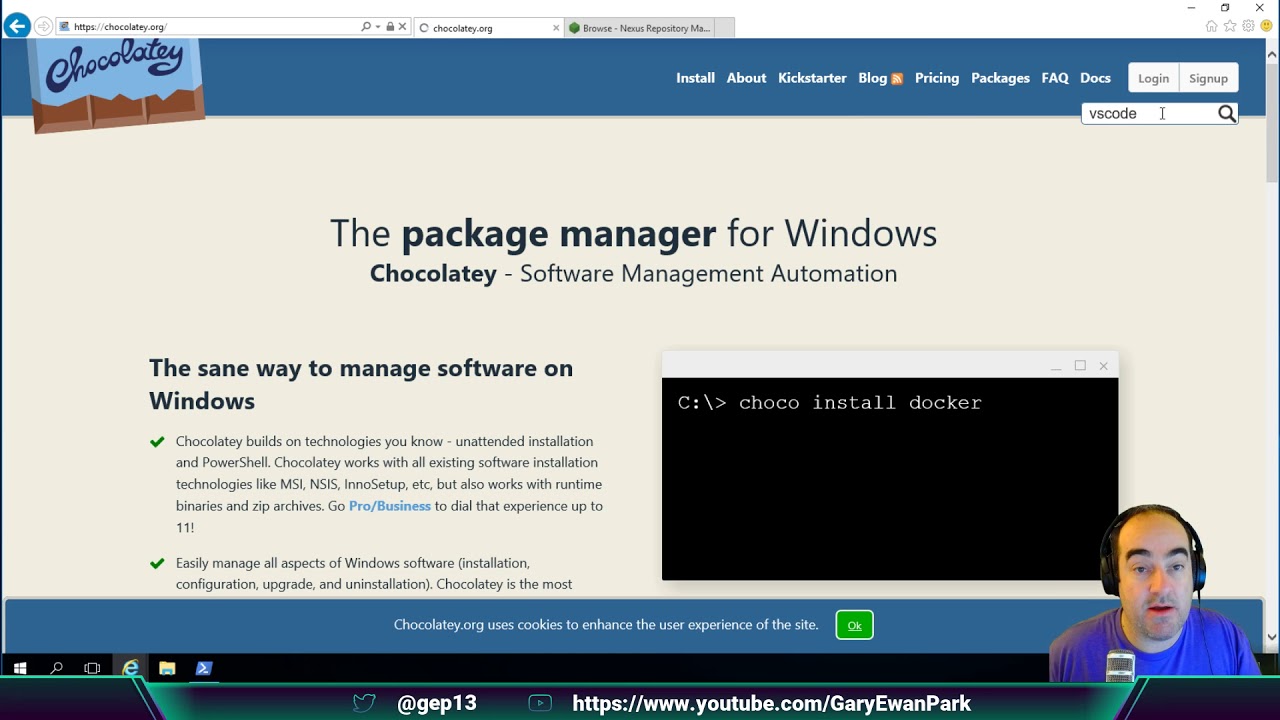
Task: Click the Chocolatey logo
Action: coord(117,84)
